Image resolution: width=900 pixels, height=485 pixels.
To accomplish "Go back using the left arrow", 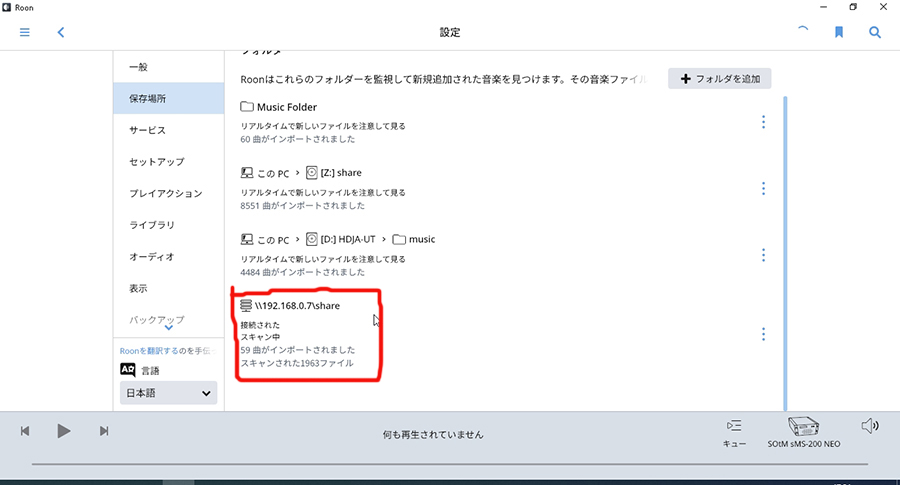I will point(61,32).
